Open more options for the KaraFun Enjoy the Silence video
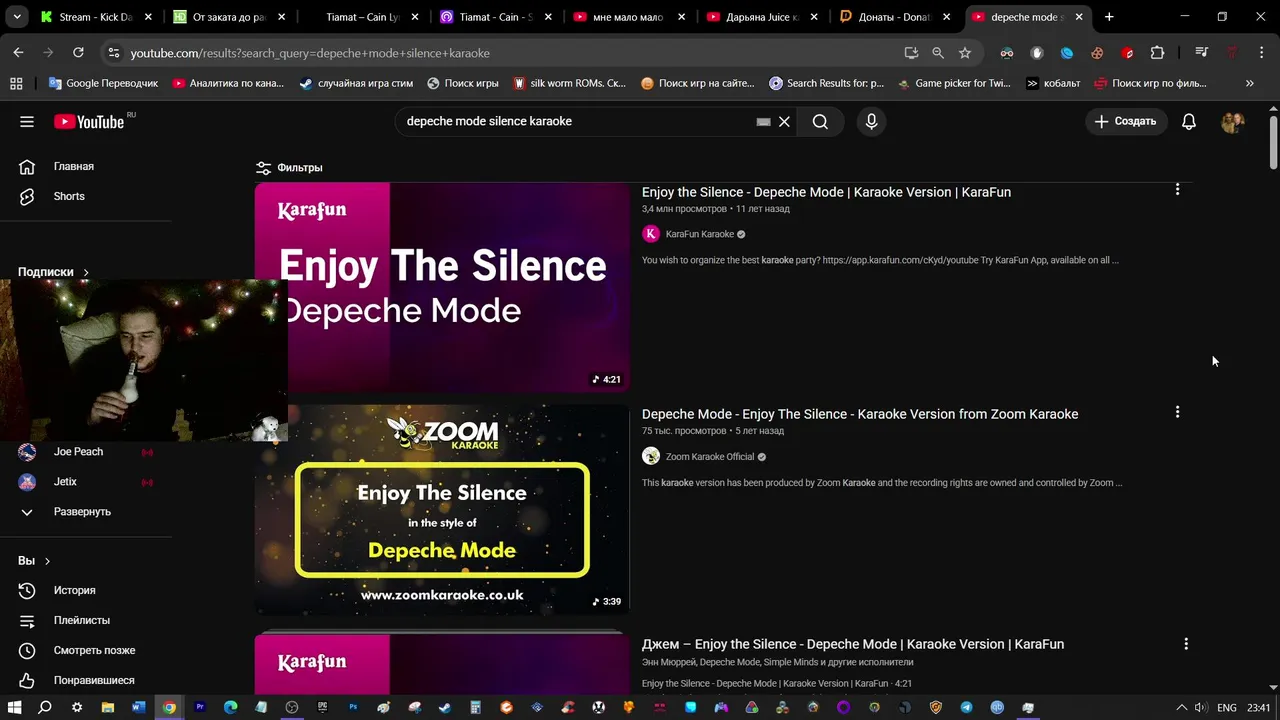This screenshot has height=720, width=1280. (1177, 189)
